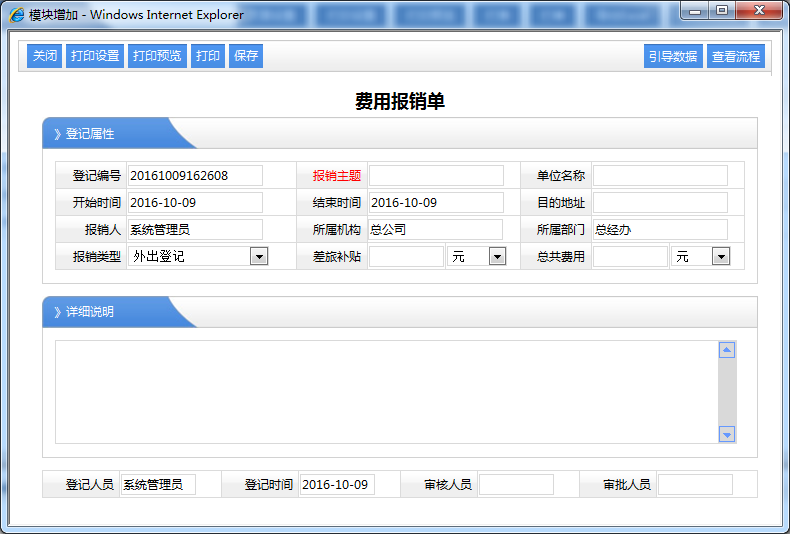
Task: Click the text area scrollbar up arrow
Action: coord(727,350)
